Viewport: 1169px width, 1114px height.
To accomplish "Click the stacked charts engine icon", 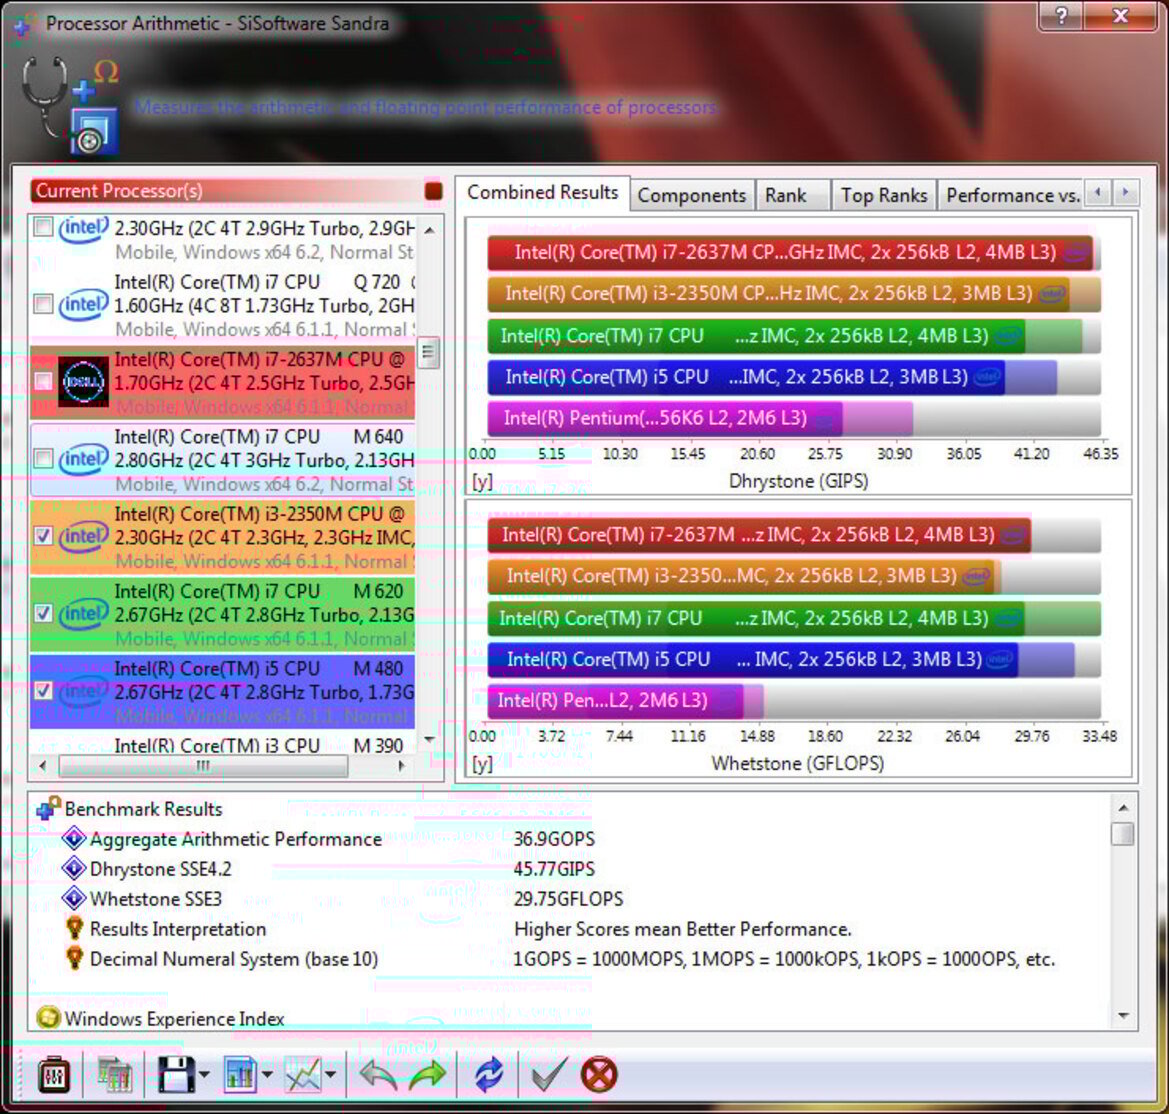I will (x=115, y=1074).
